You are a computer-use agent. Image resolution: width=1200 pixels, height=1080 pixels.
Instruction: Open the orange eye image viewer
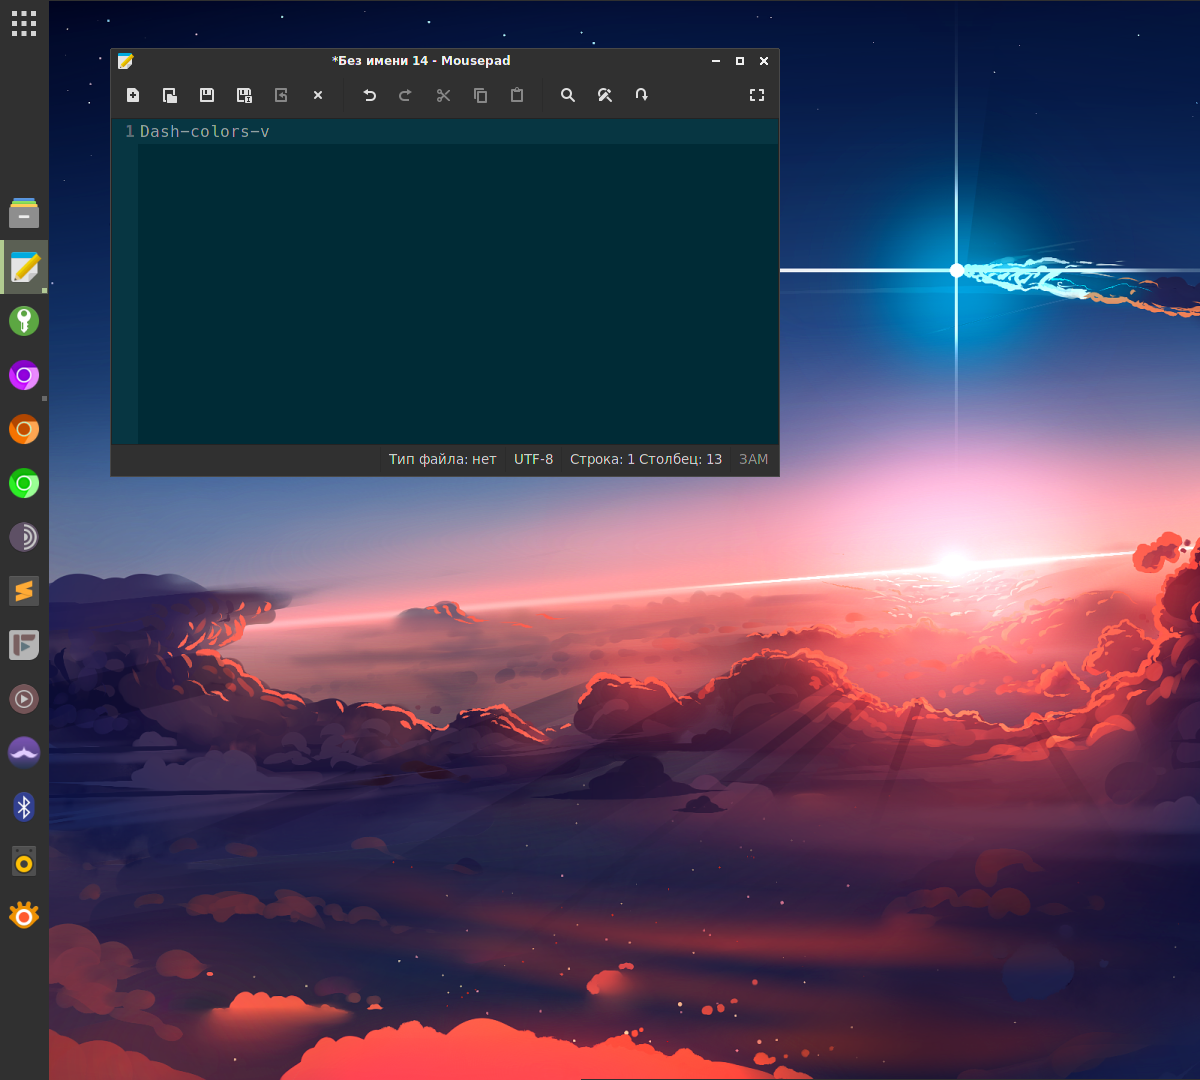(x=24, y=915)
